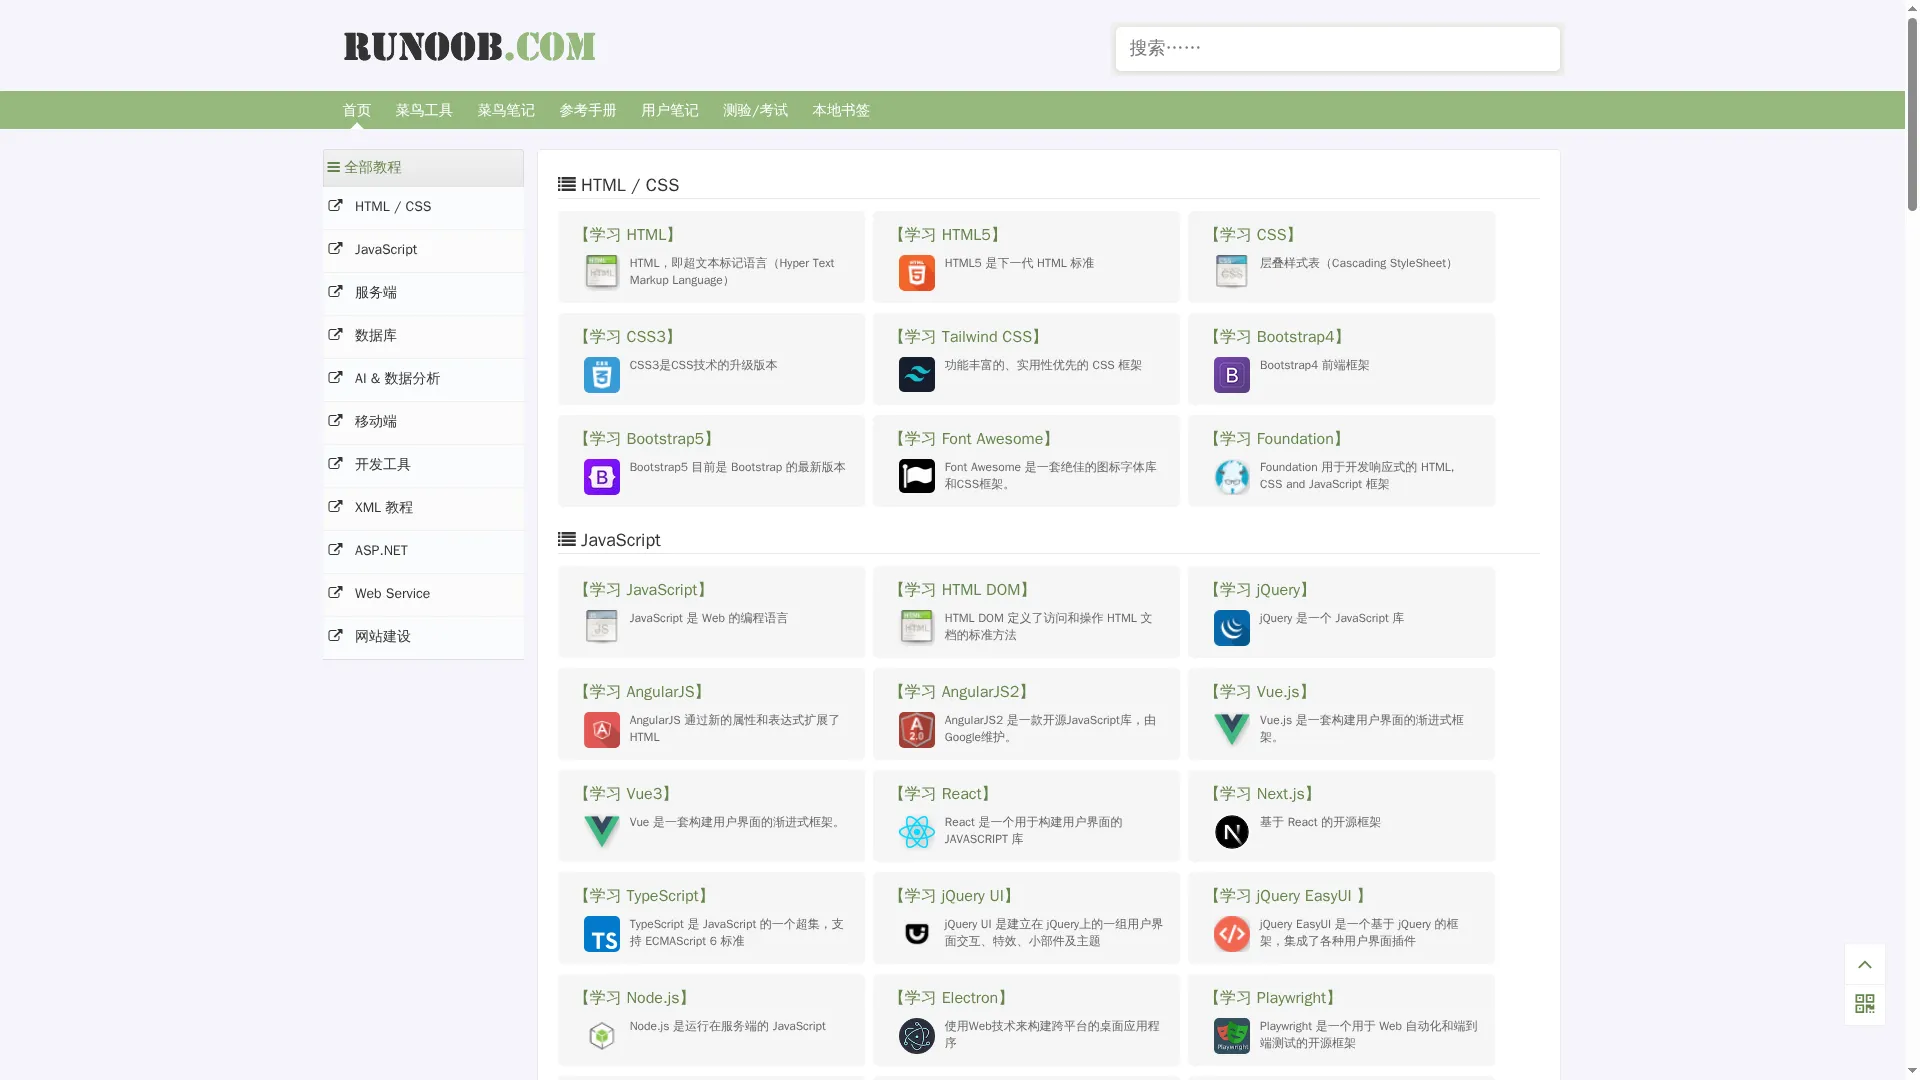Open the 数据库 sidebar category

(375, 336)
